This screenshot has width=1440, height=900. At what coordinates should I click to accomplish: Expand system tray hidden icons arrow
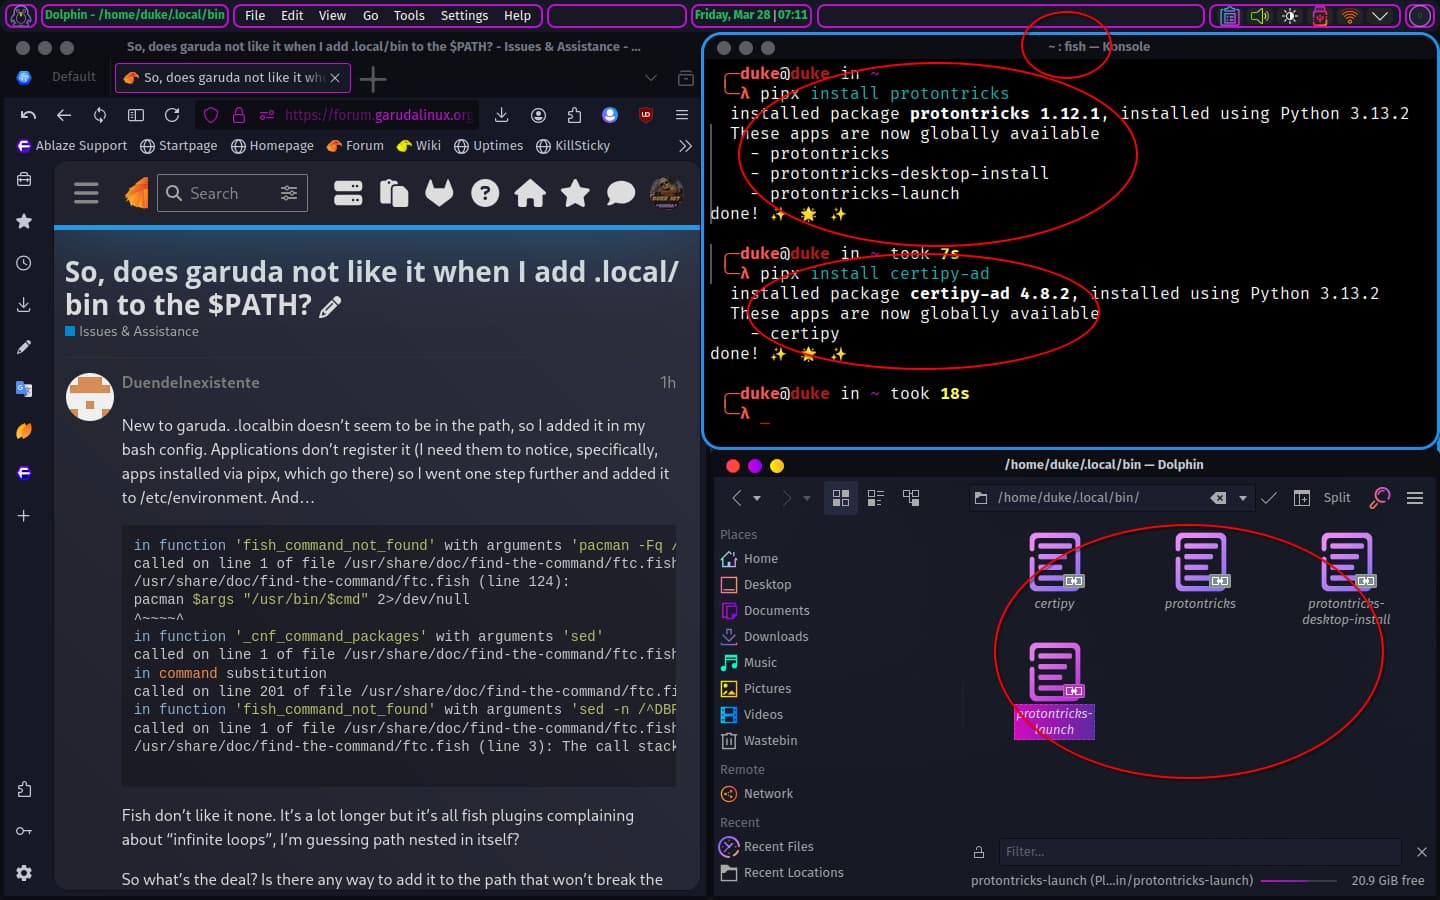coord(1380,16)
